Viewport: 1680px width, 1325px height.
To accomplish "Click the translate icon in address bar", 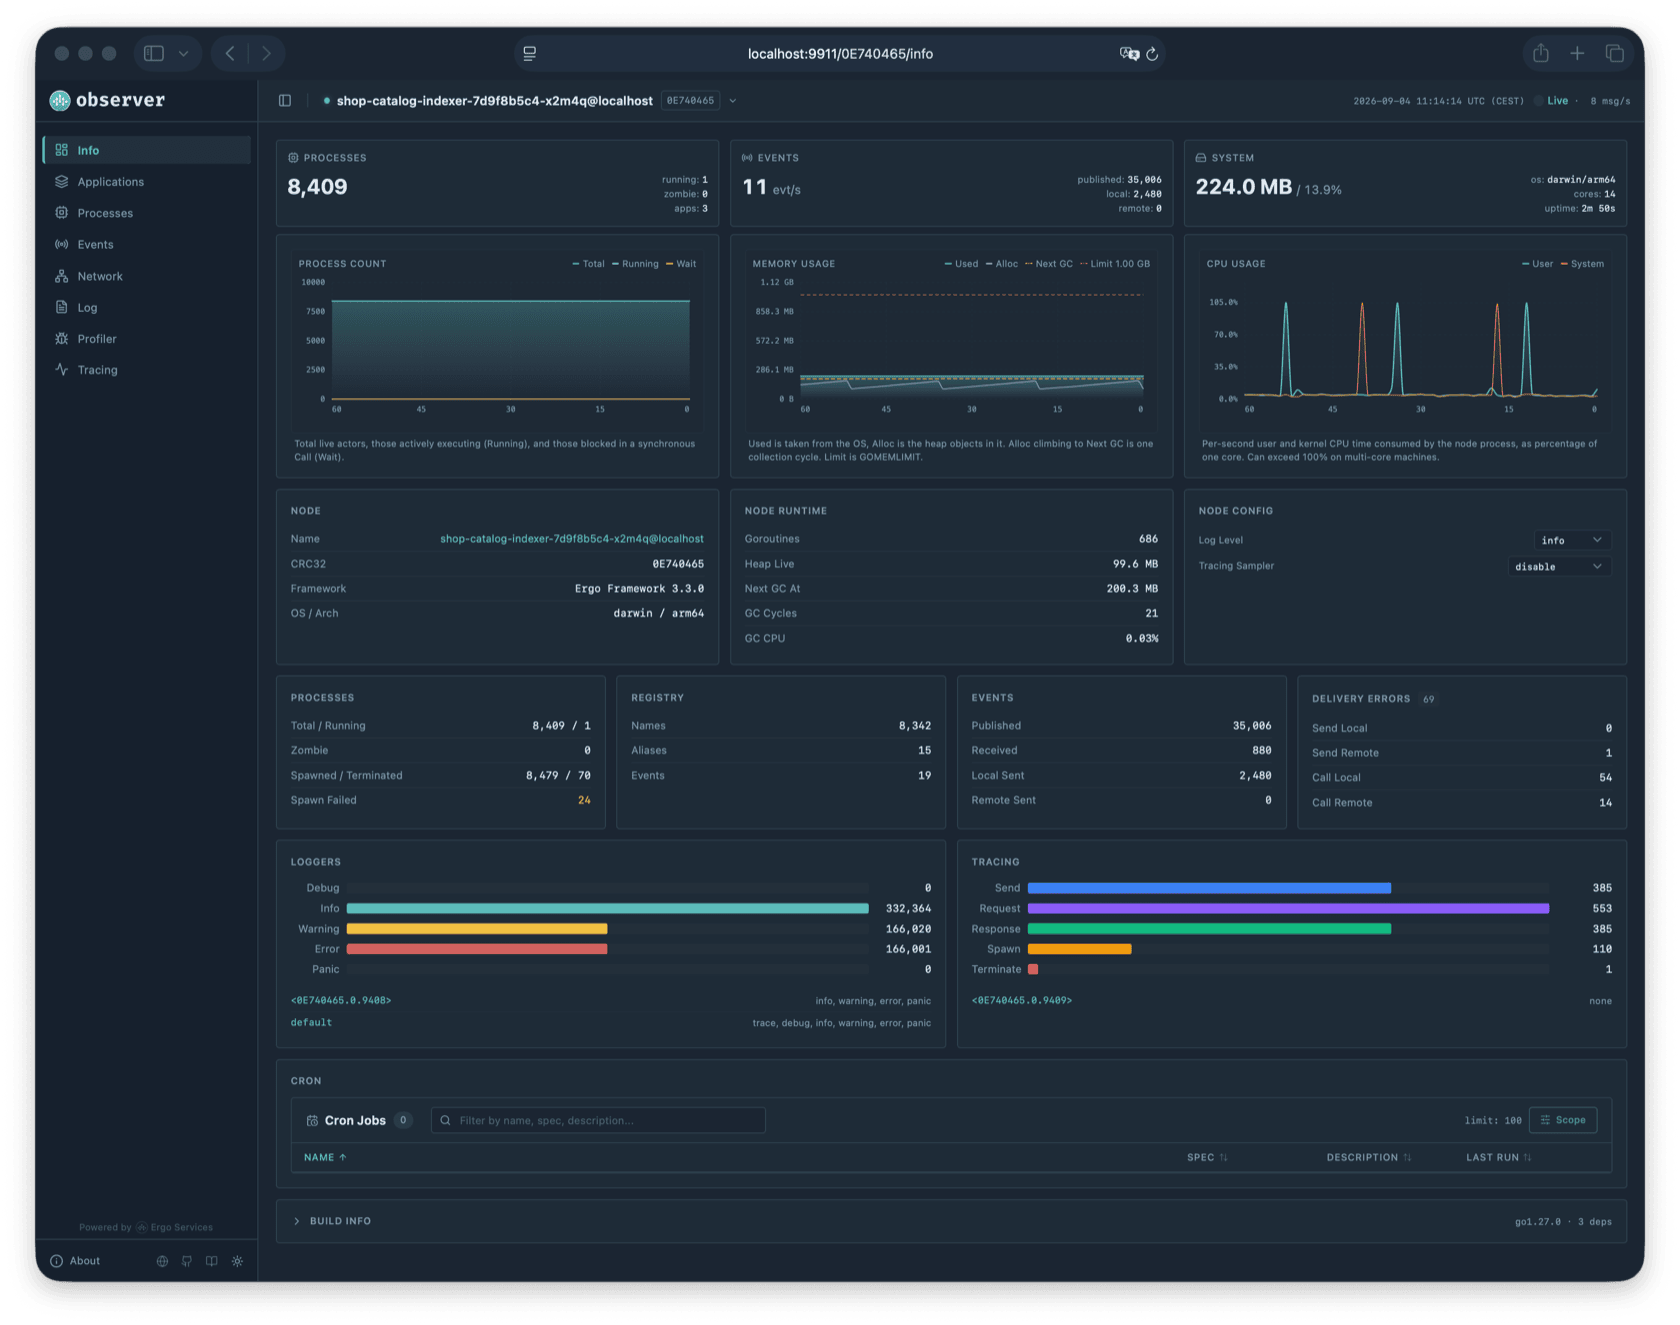I will click(1129, 54).
